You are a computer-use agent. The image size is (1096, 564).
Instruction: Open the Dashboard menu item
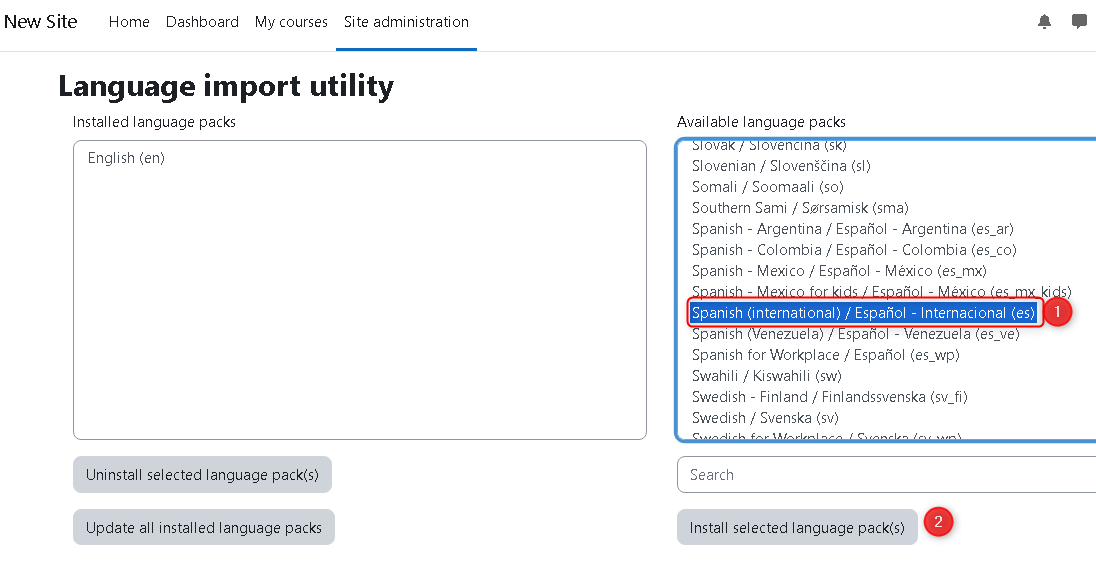pyautogui.click(x=202, y=22)
